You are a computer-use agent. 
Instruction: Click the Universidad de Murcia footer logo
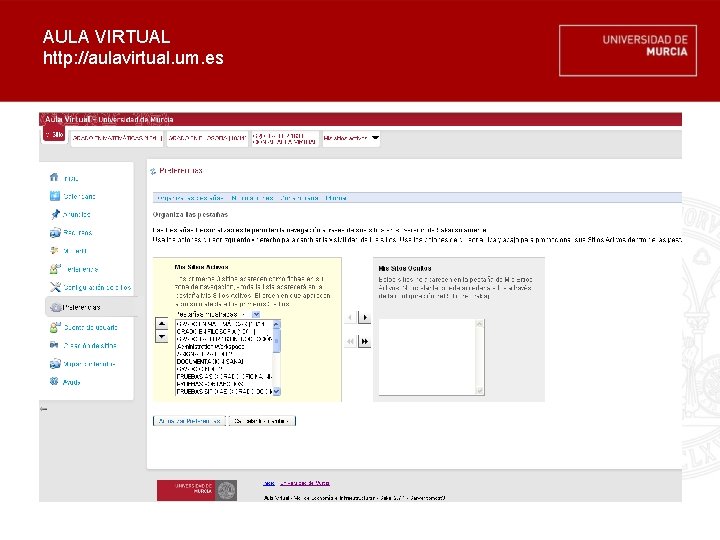[197, 490]
